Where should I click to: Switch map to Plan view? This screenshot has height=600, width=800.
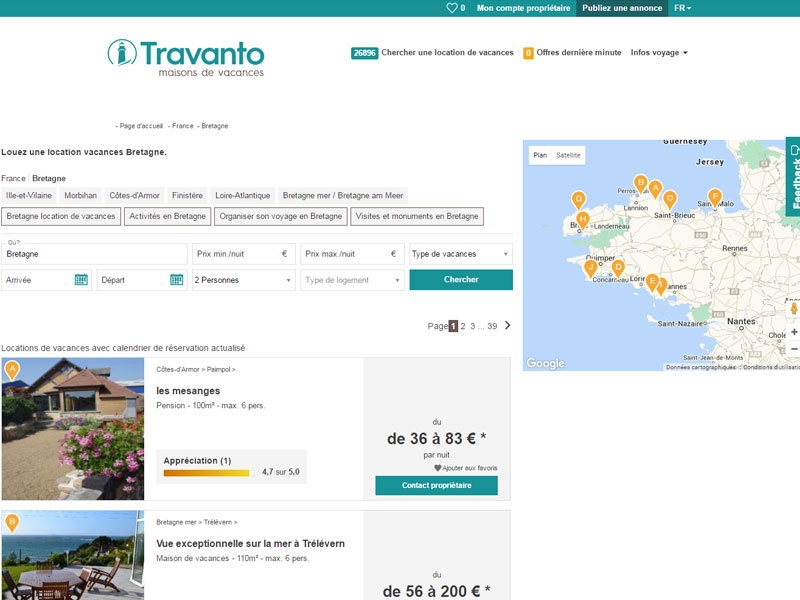tap(540, 155)
